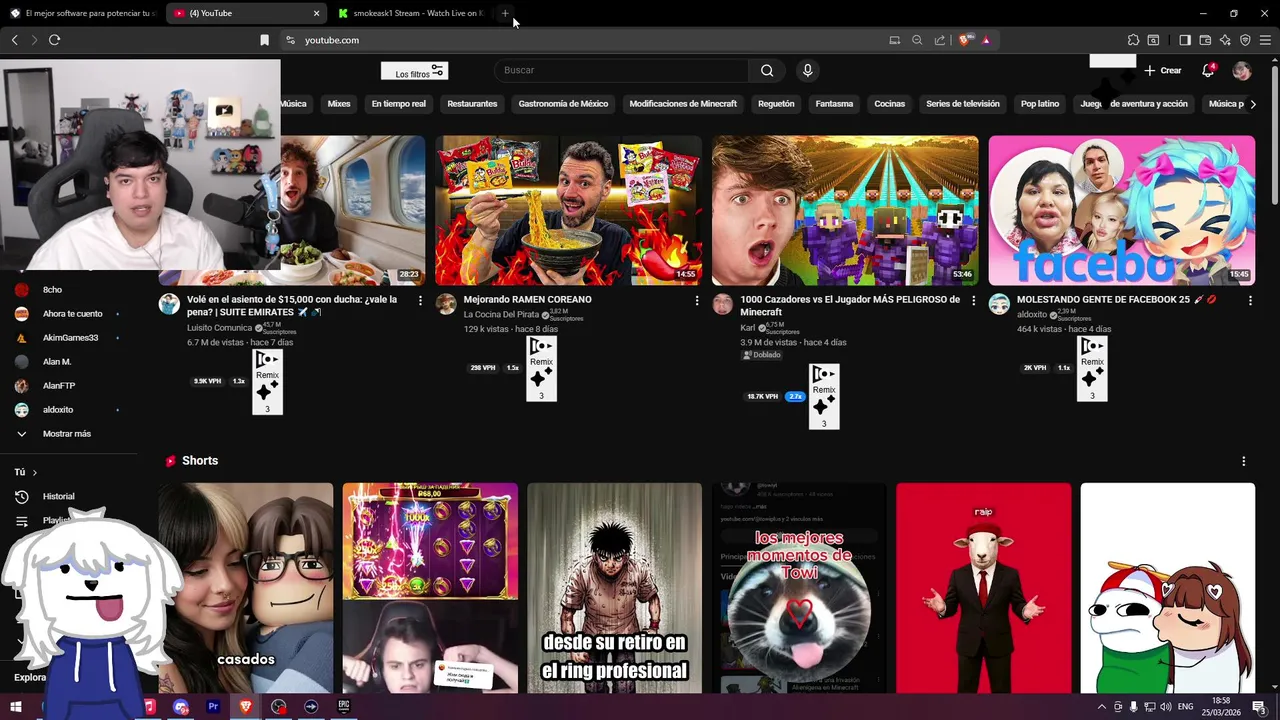This screenshot has width=1280, height=720.
Task: Select the Mixes category chip
Action: pyautogui.click(x=339, y=104)
